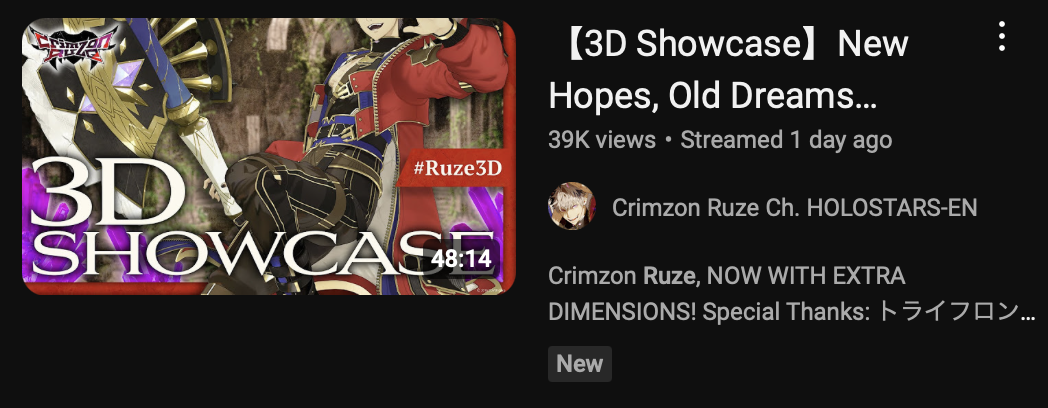Click the 48:14 duration badge
Viewport: 1048px width, 408px height.
pyautogui.click(x=461, y=258)
